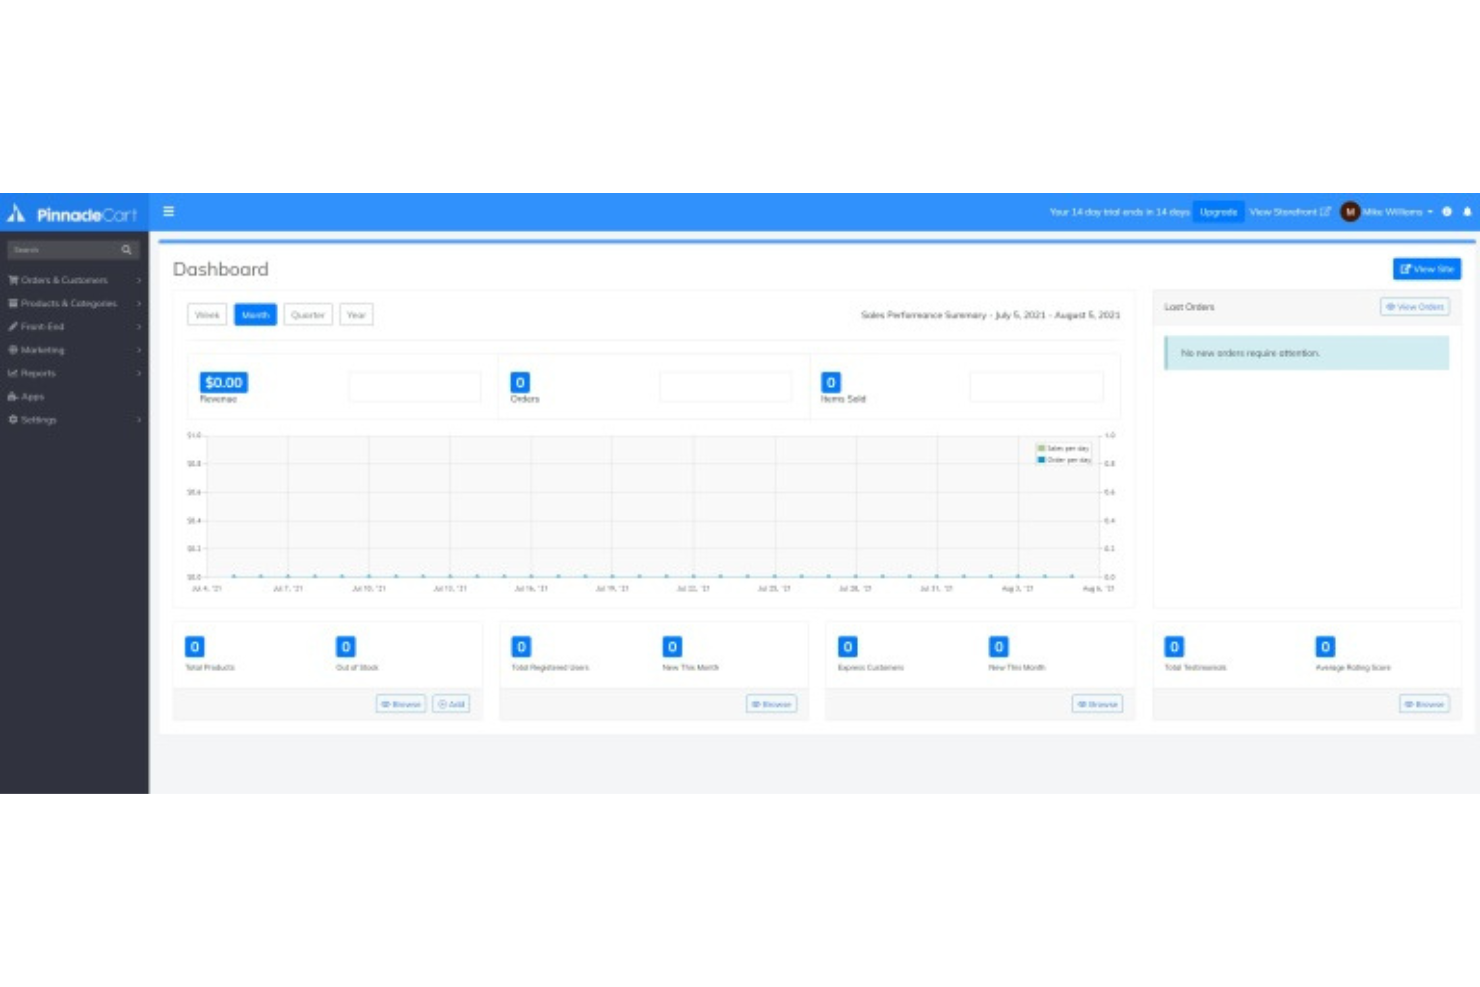Screen dimensions: 1480x987
Task: Select the Apps menu item
Action: click(31, 396)
